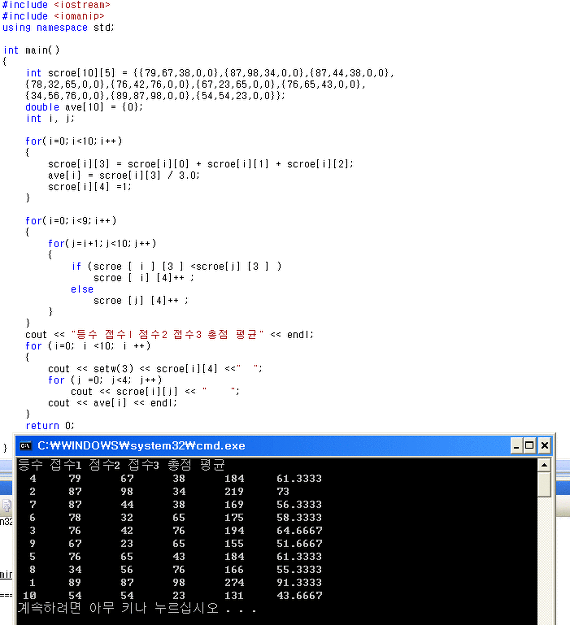The height and width of the screenshot is (625, 570).
Task: Click rank 10 in the last console row
Action: click(30, 596)
